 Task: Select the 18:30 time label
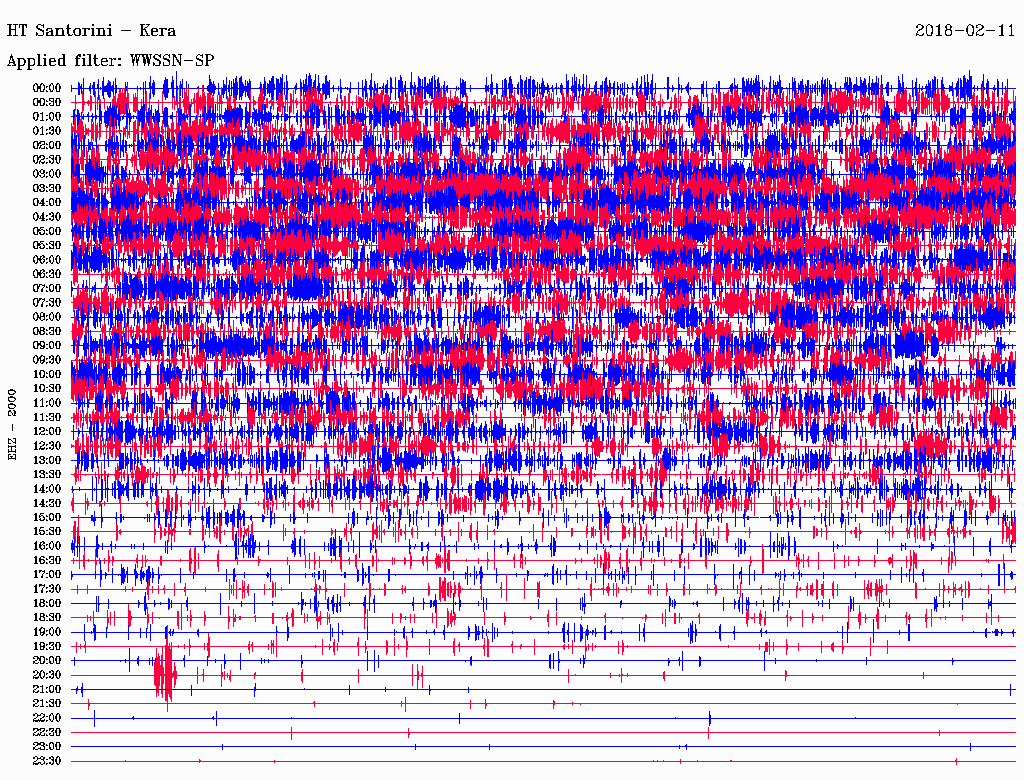click(46, 618)
